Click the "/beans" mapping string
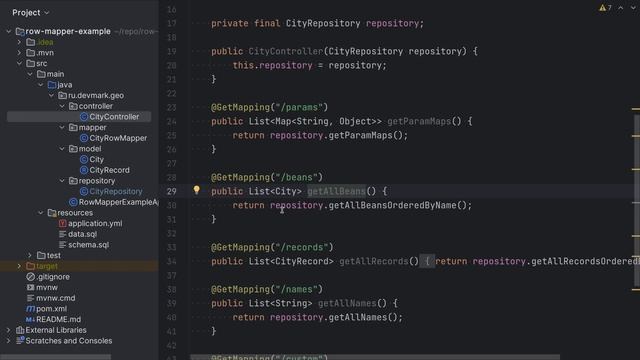640x360 pixels. (297, 177)
